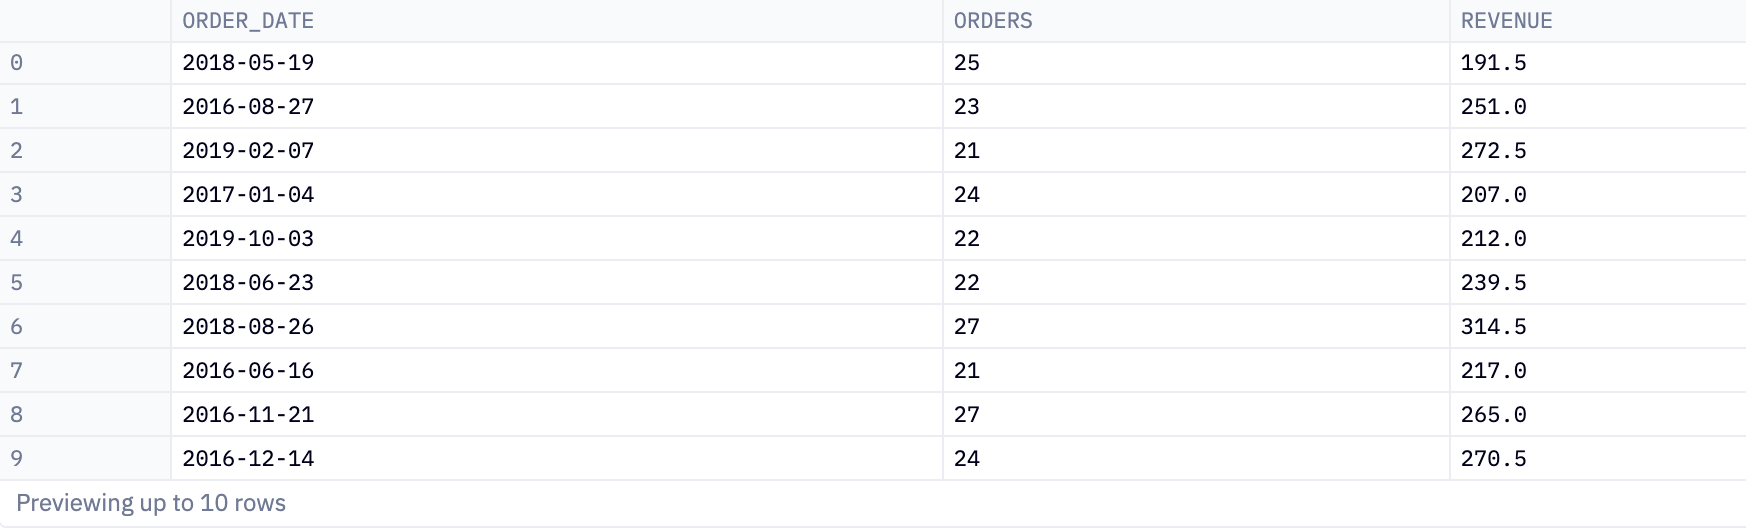Click the revenue value 272.5
This screenshot has width=1746, height=528.
pos(1493,151)
